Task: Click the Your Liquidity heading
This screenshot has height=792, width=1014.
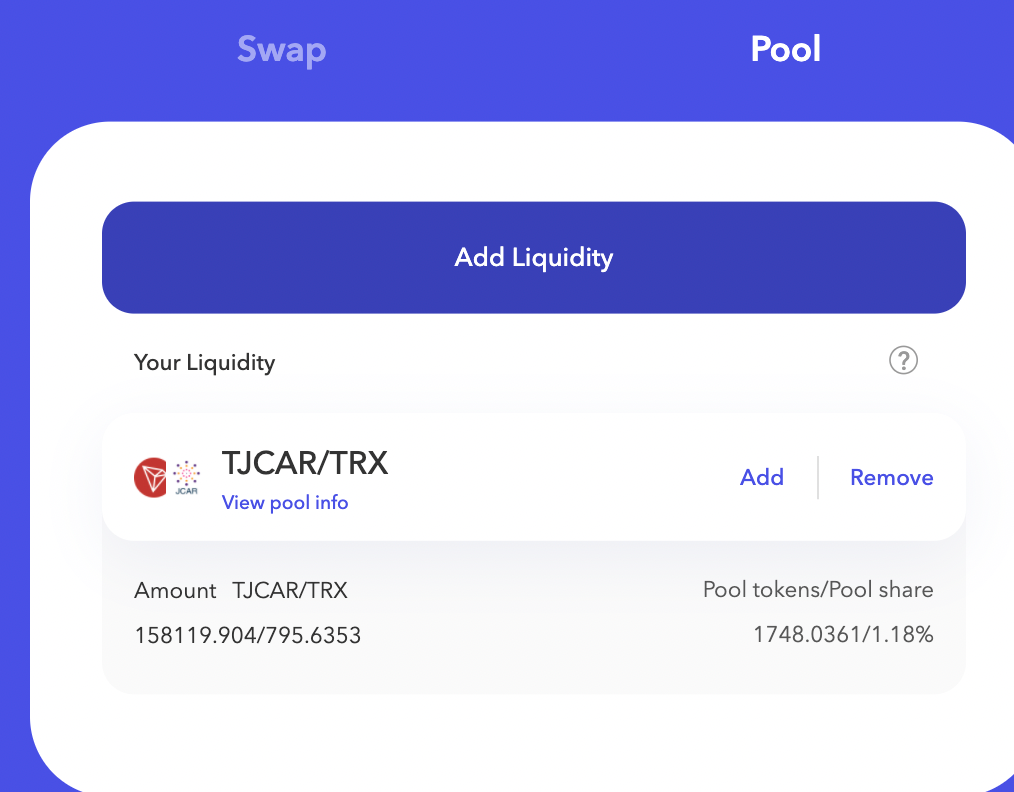Action: click(x=204, y=362)
